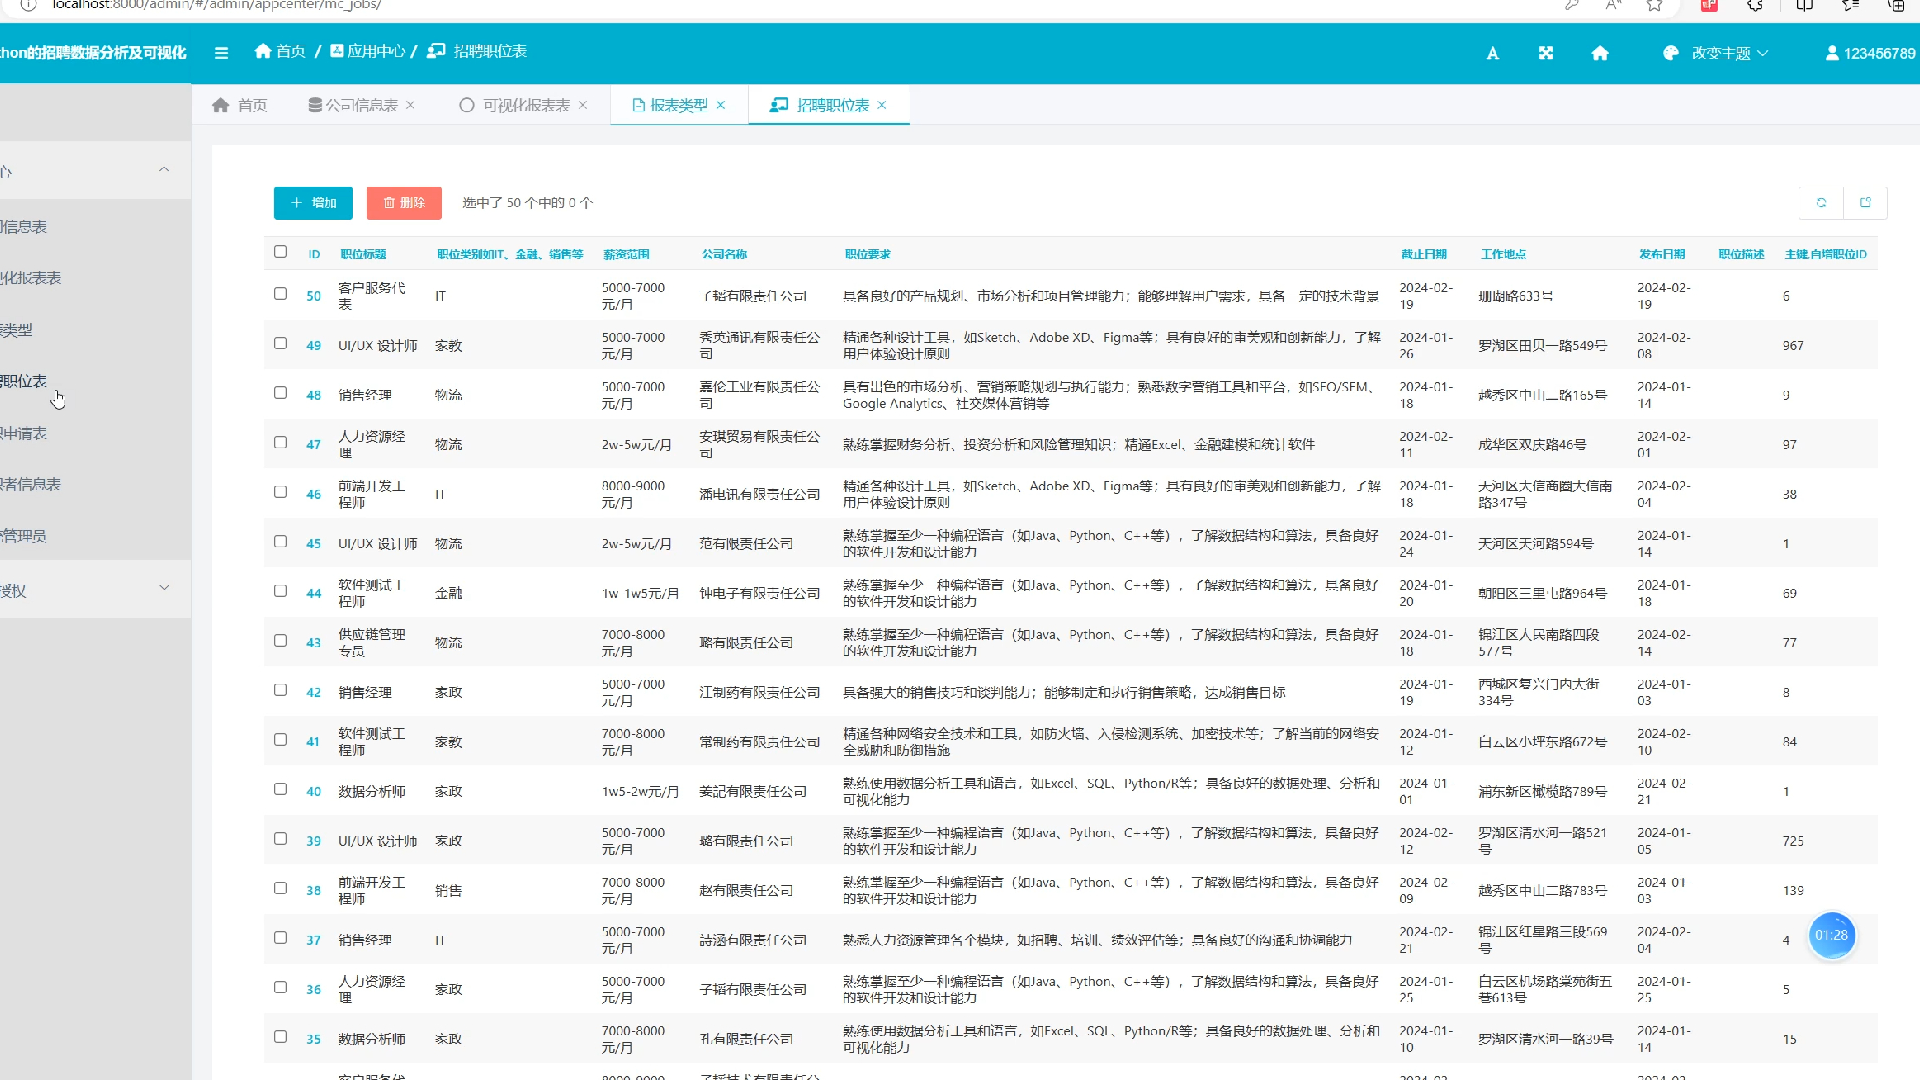Open ID link 41
Viewport: 1920px width, 1080px height.
313,742
